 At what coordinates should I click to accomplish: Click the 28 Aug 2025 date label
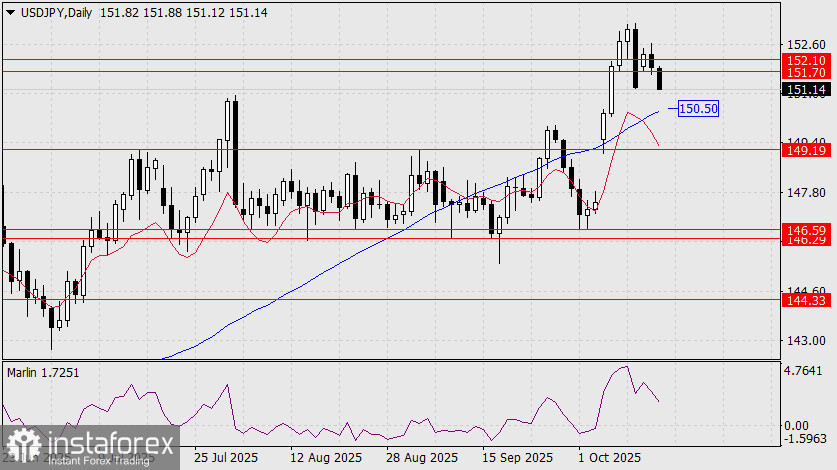coord(422,458)
